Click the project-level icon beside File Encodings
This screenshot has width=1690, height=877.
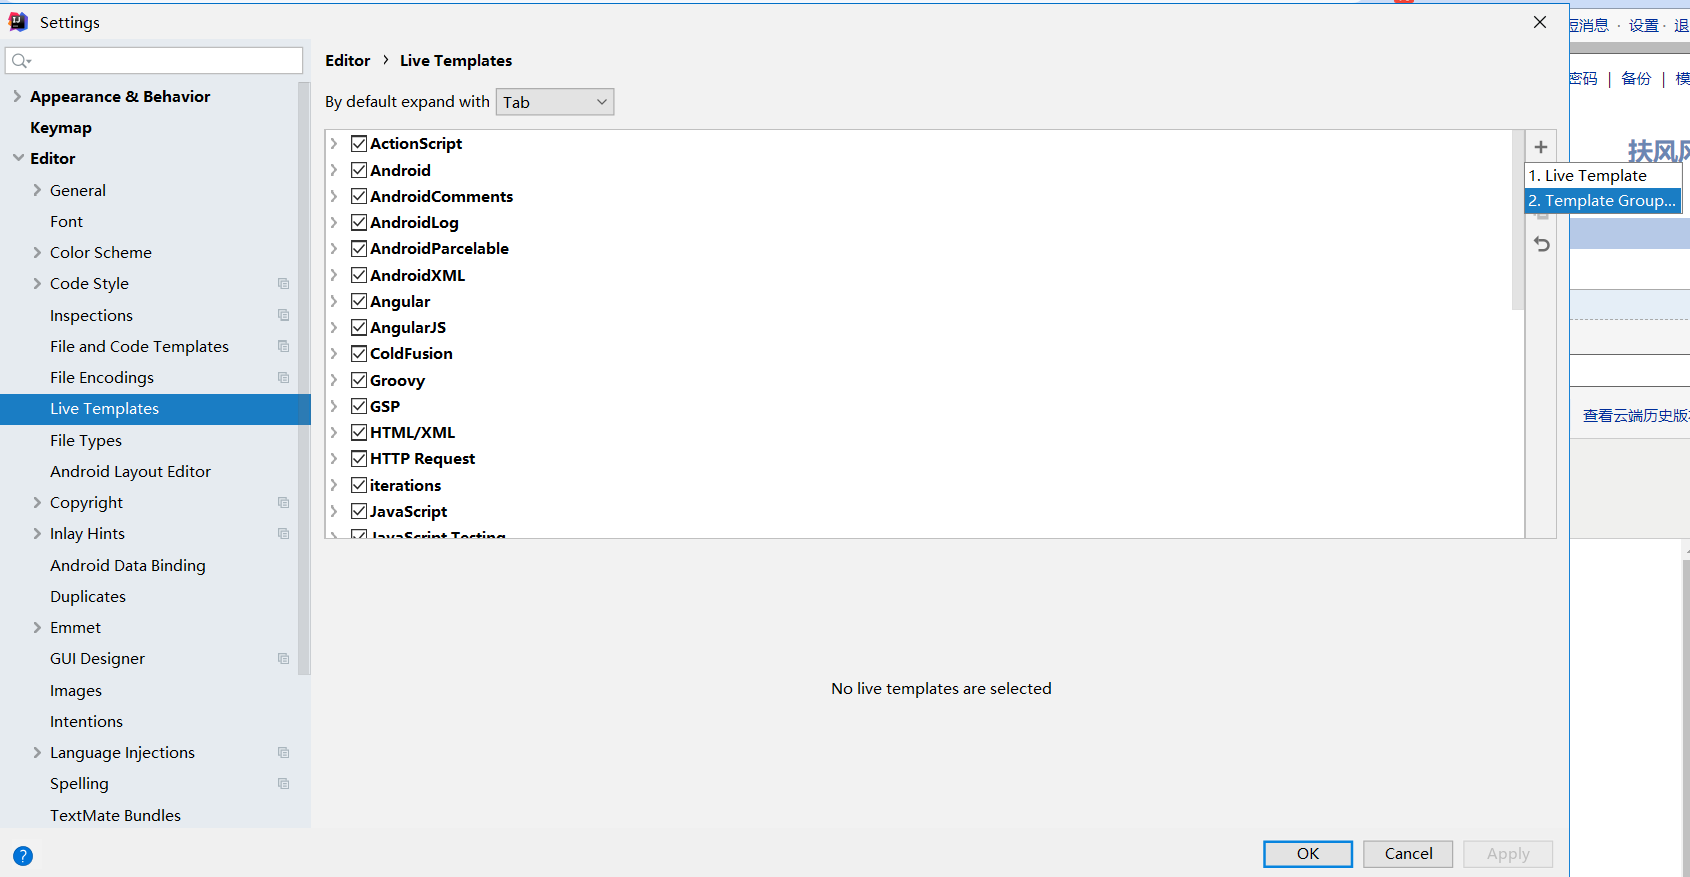pos(284,378)
